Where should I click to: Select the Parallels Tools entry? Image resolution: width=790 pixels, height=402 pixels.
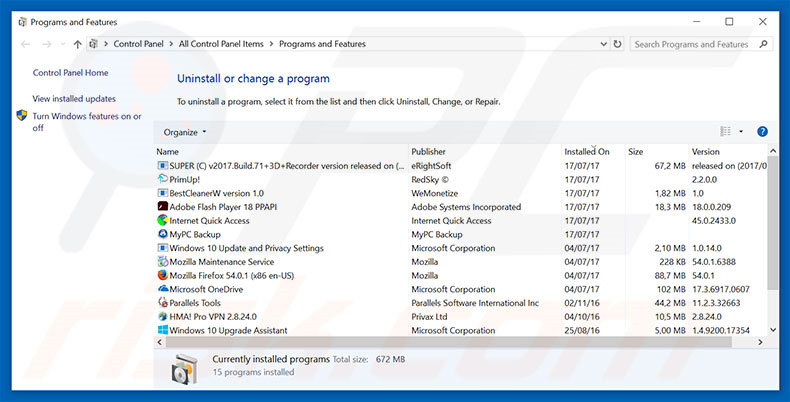point(195,303)
